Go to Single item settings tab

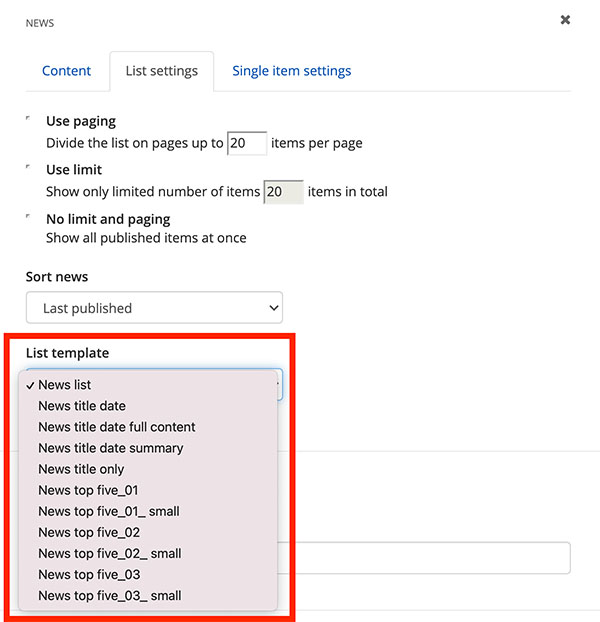coord(291,71)
